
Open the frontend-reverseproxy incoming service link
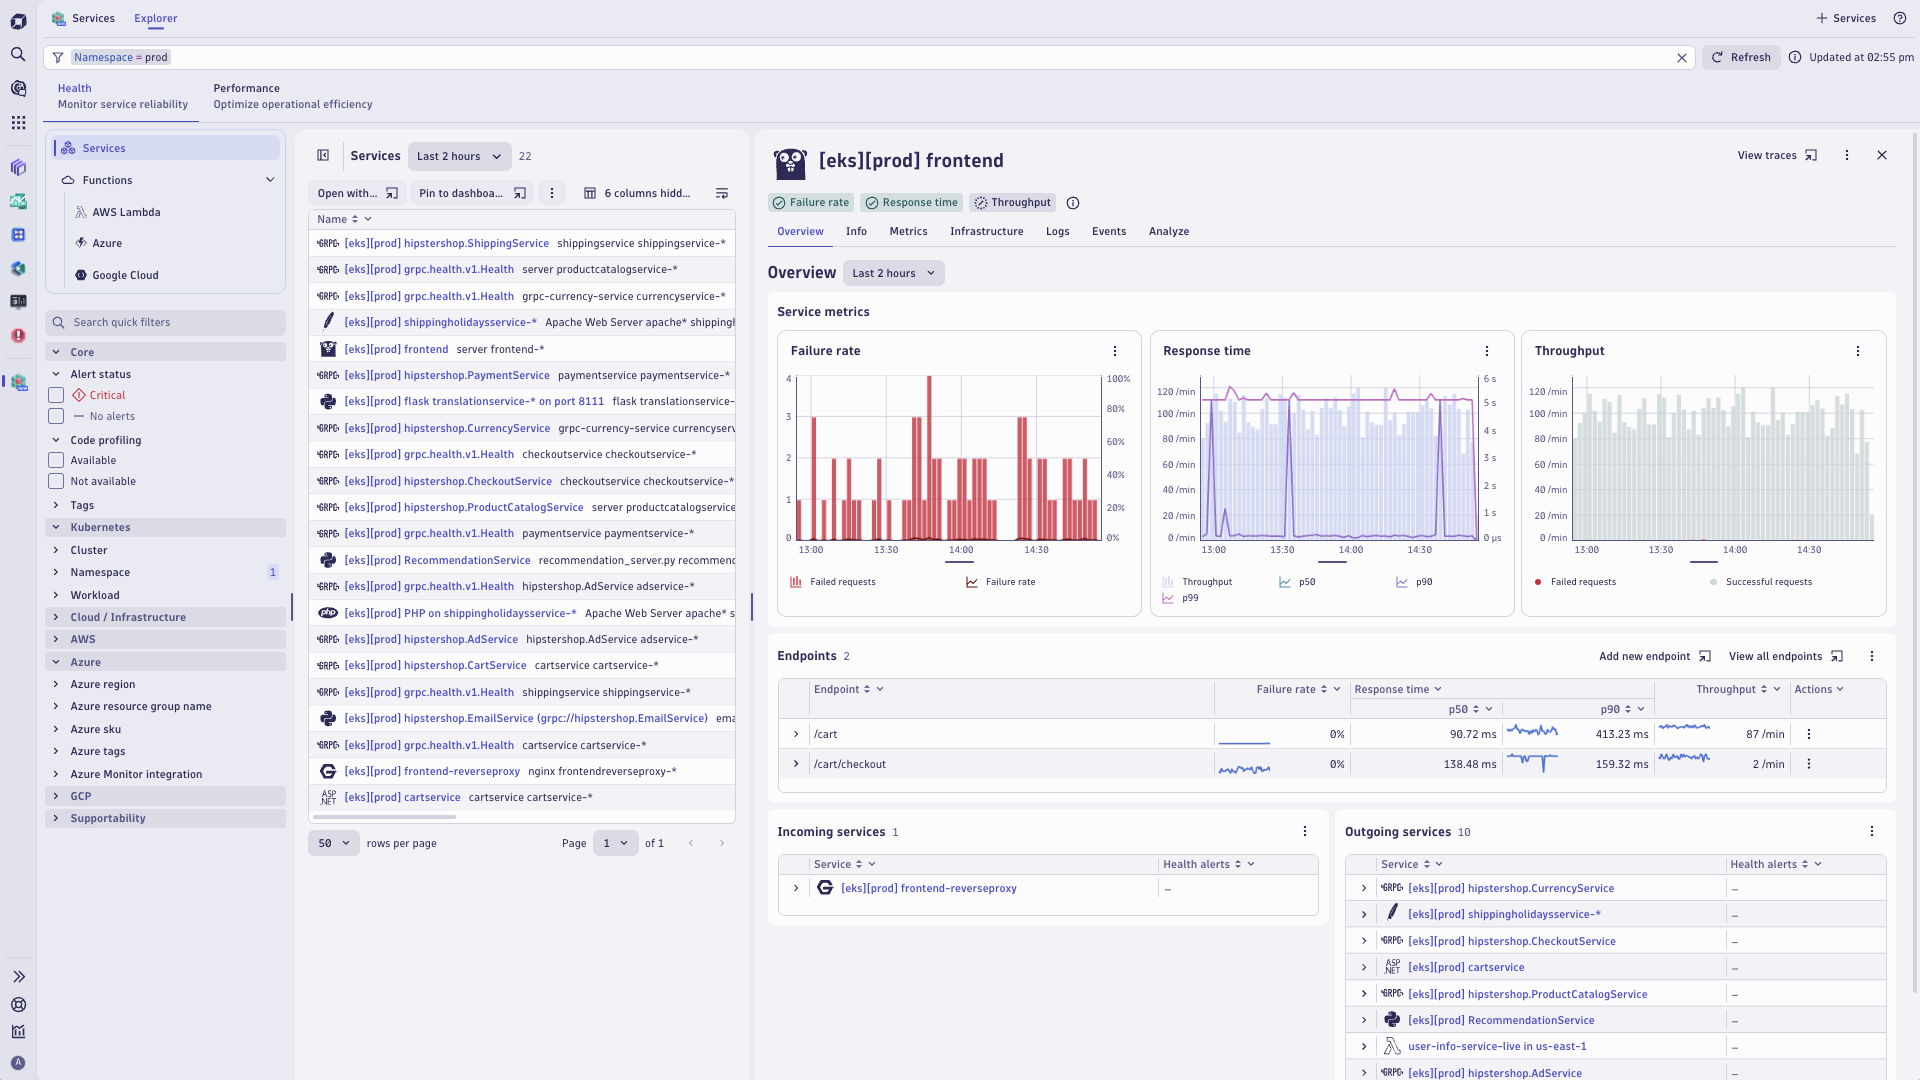(x=928, y=887)
